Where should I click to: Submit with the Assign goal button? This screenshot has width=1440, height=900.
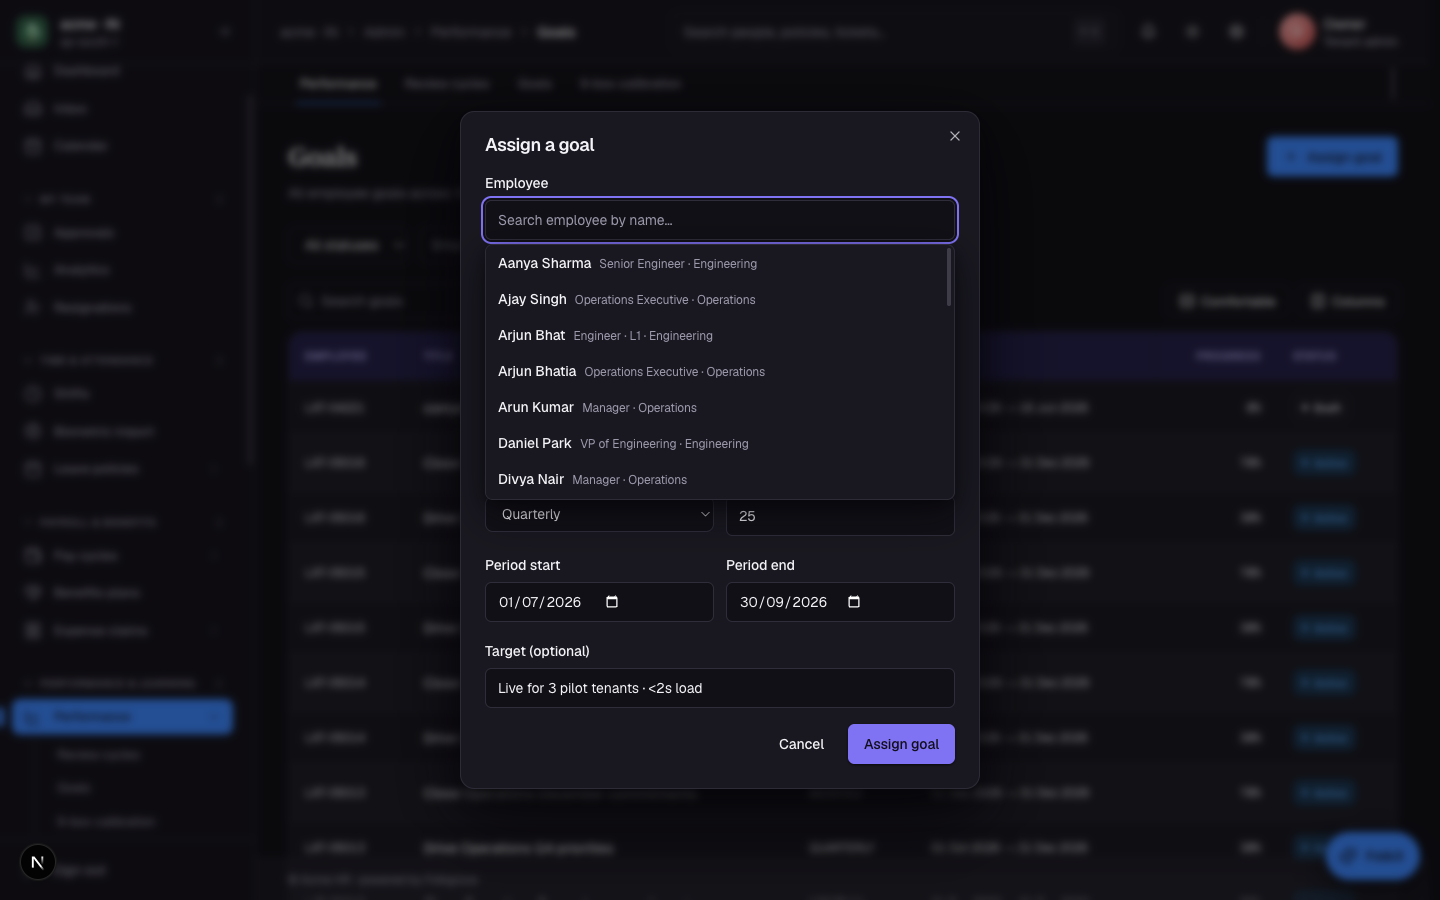coord(901,744)
